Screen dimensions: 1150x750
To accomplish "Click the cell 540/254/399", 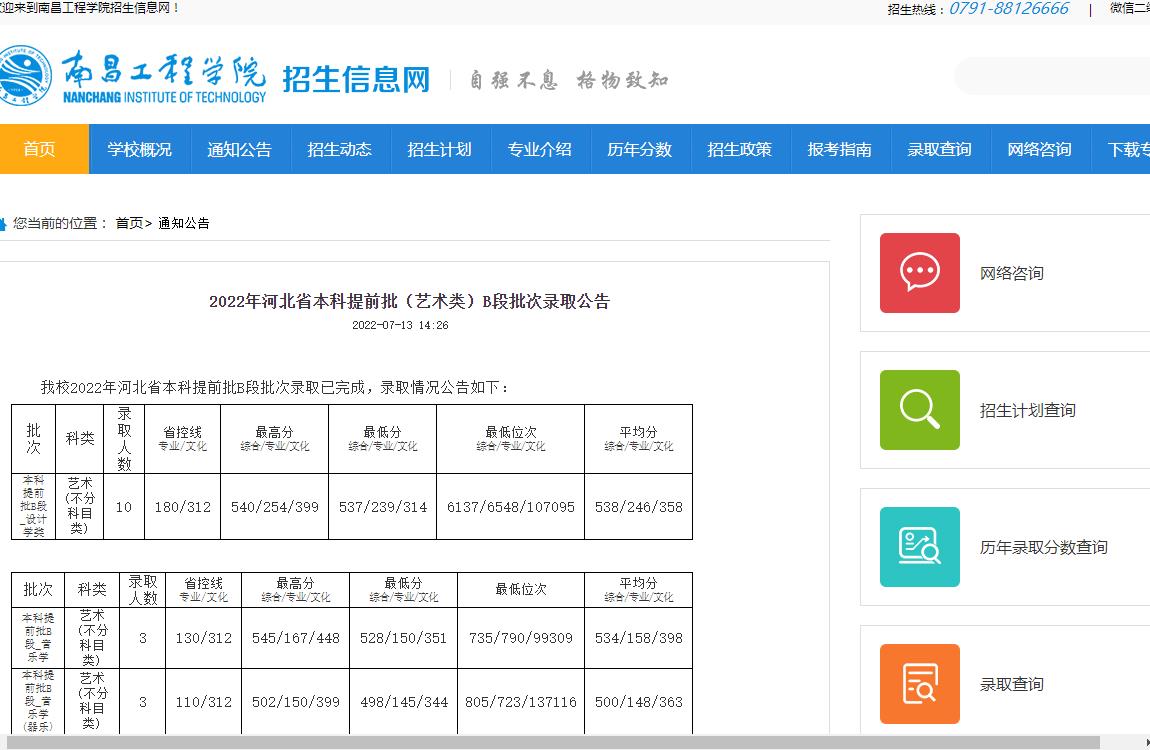I will tap(274, 507).
